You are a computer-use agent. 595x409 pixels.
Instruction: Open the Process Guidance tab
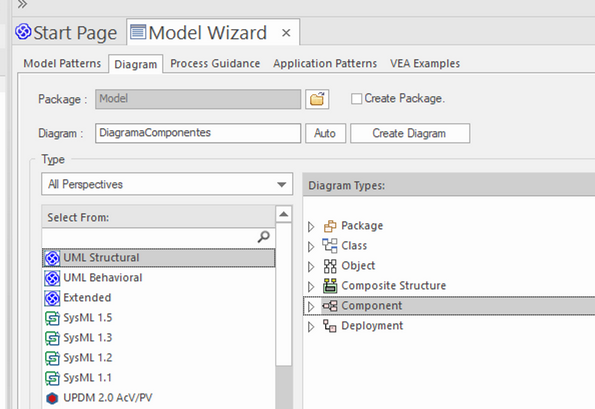[215, 63]
